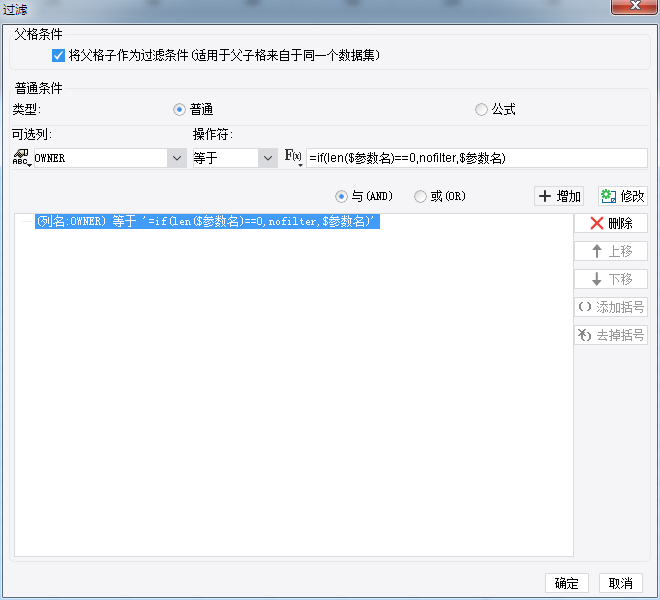Select the 公式 type radio button
Viewport: 660px width, 600px height.
[481, 110]
